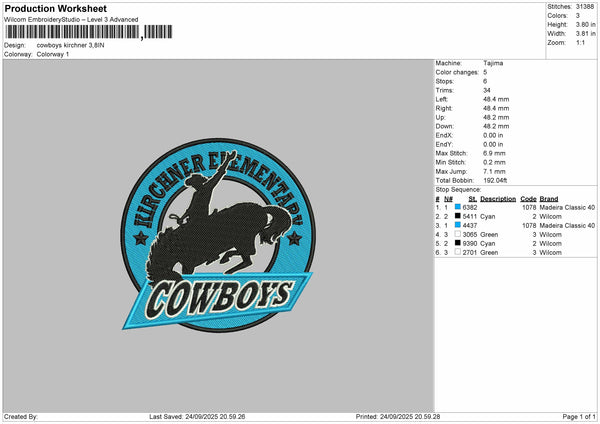Click the Kirchner Elementary Cowboys design preview
The width and height of the screenshot is (600, 424).
click(218, 235)
